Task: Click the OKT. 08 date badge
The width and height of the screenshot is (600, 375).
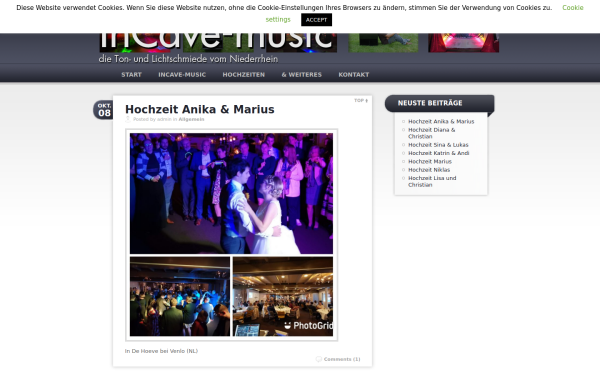Action: tap(104, 110)
